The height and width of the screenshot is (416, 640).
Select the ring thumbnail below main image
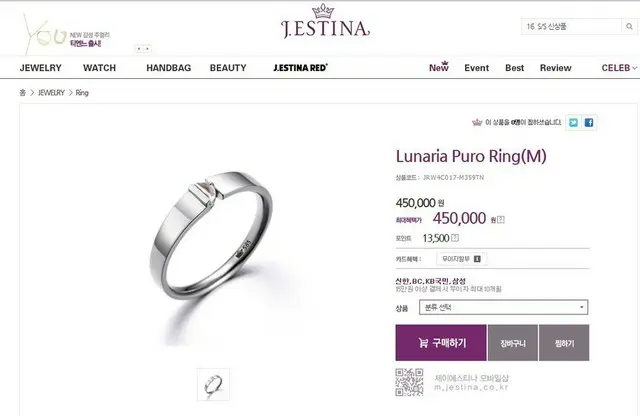213,385
